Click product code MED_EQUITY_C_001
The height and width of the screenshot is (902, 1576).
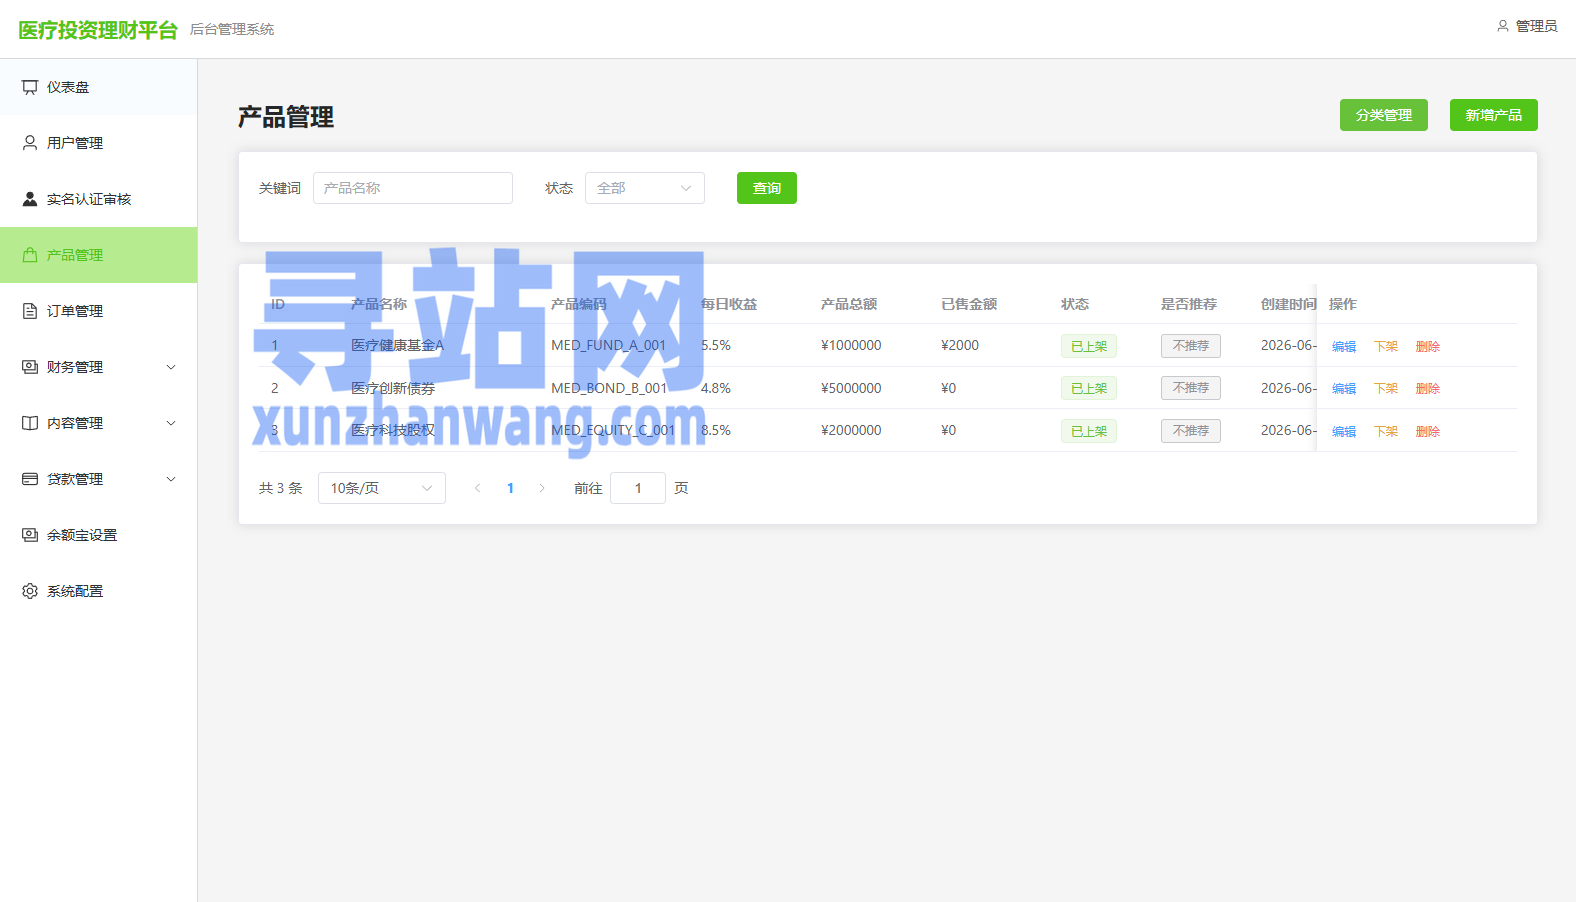tap(613, 430)
